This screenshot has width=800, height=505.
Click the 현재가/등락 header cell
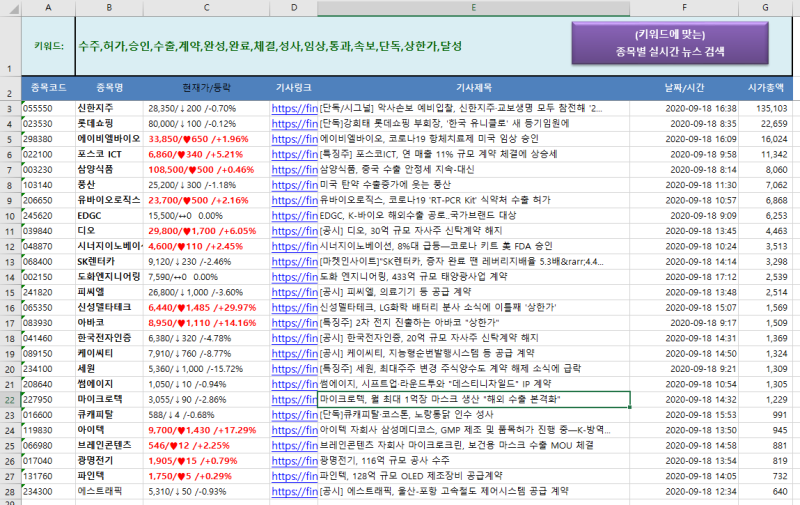tap(207, 88)
